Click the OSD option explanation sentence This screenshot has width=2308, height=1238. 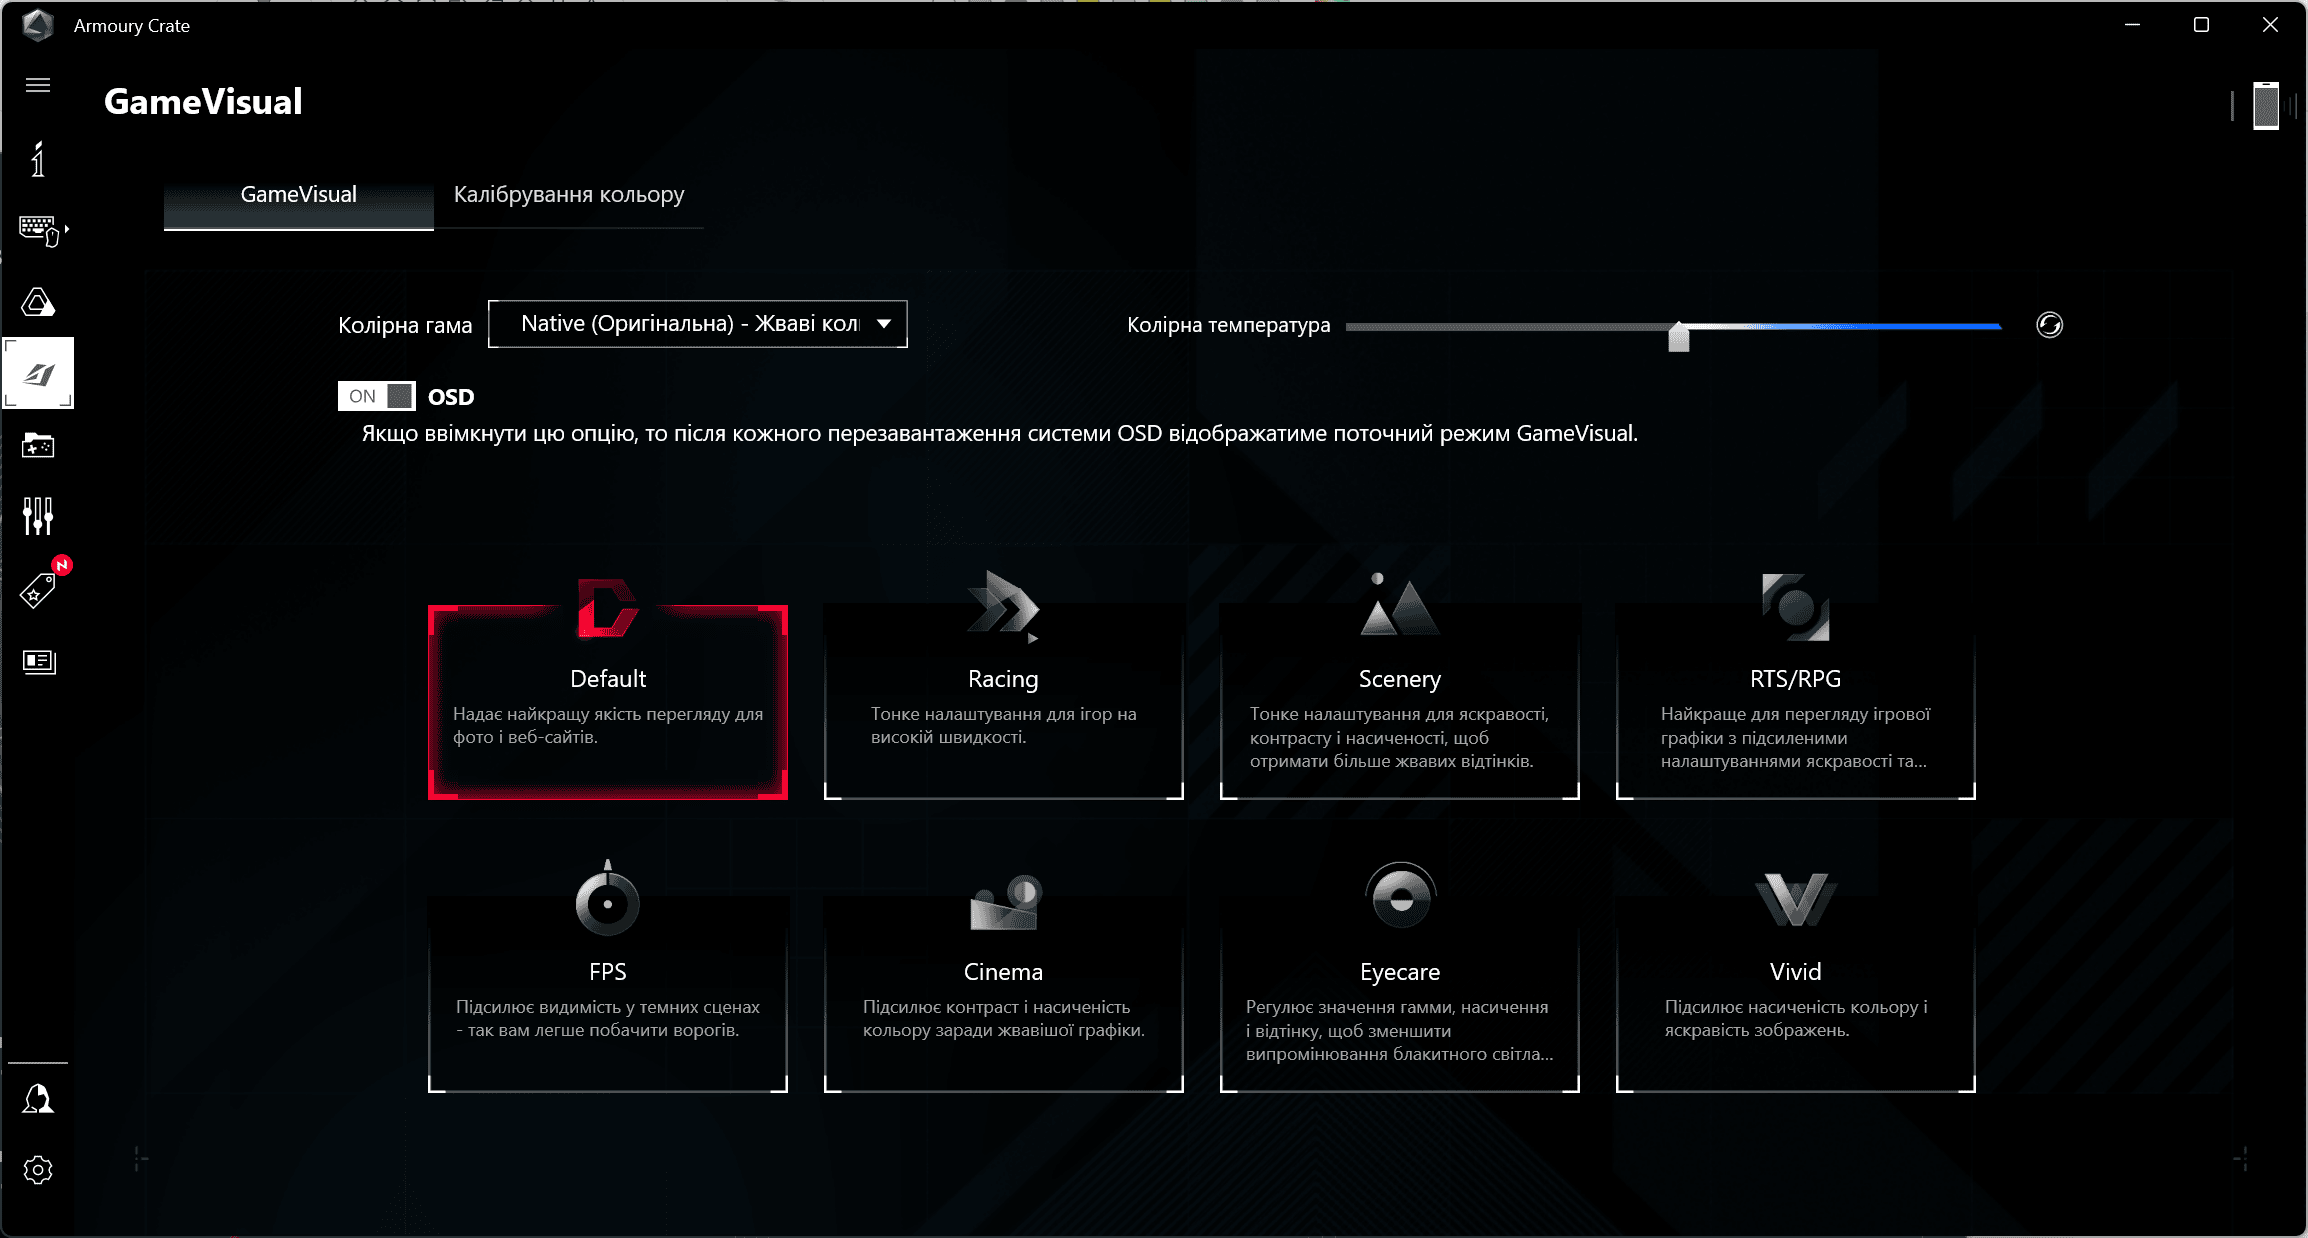coord(999,434)
